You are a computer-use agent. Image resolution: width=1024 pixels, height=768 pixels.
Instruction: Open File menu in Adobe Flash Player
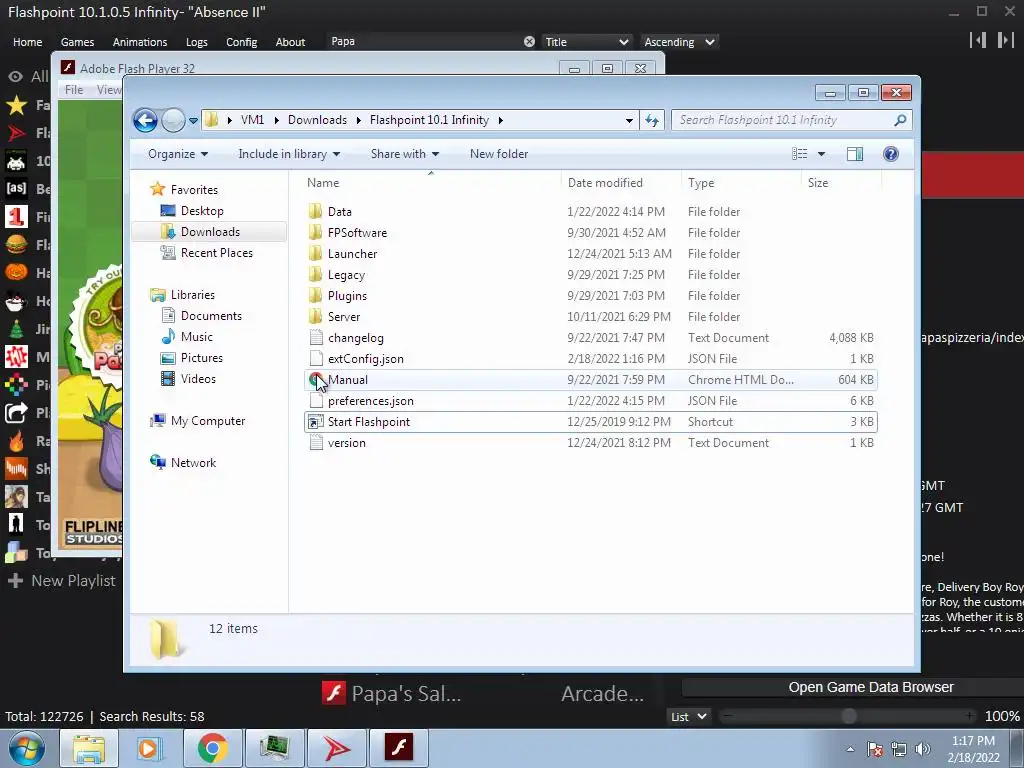click(x=74, y=89)
